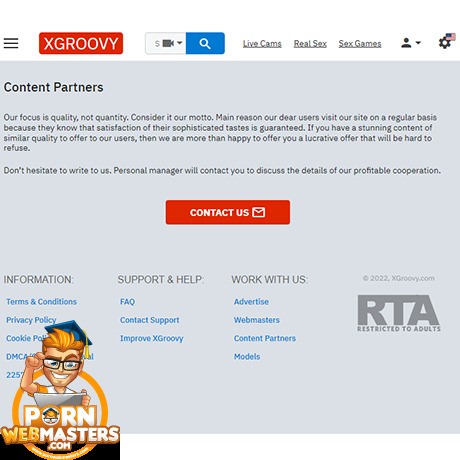The height and width of the screenshot is (460, 460).
Task: Click the RTA Restricted to Adults badge
Action: (399, 313)
